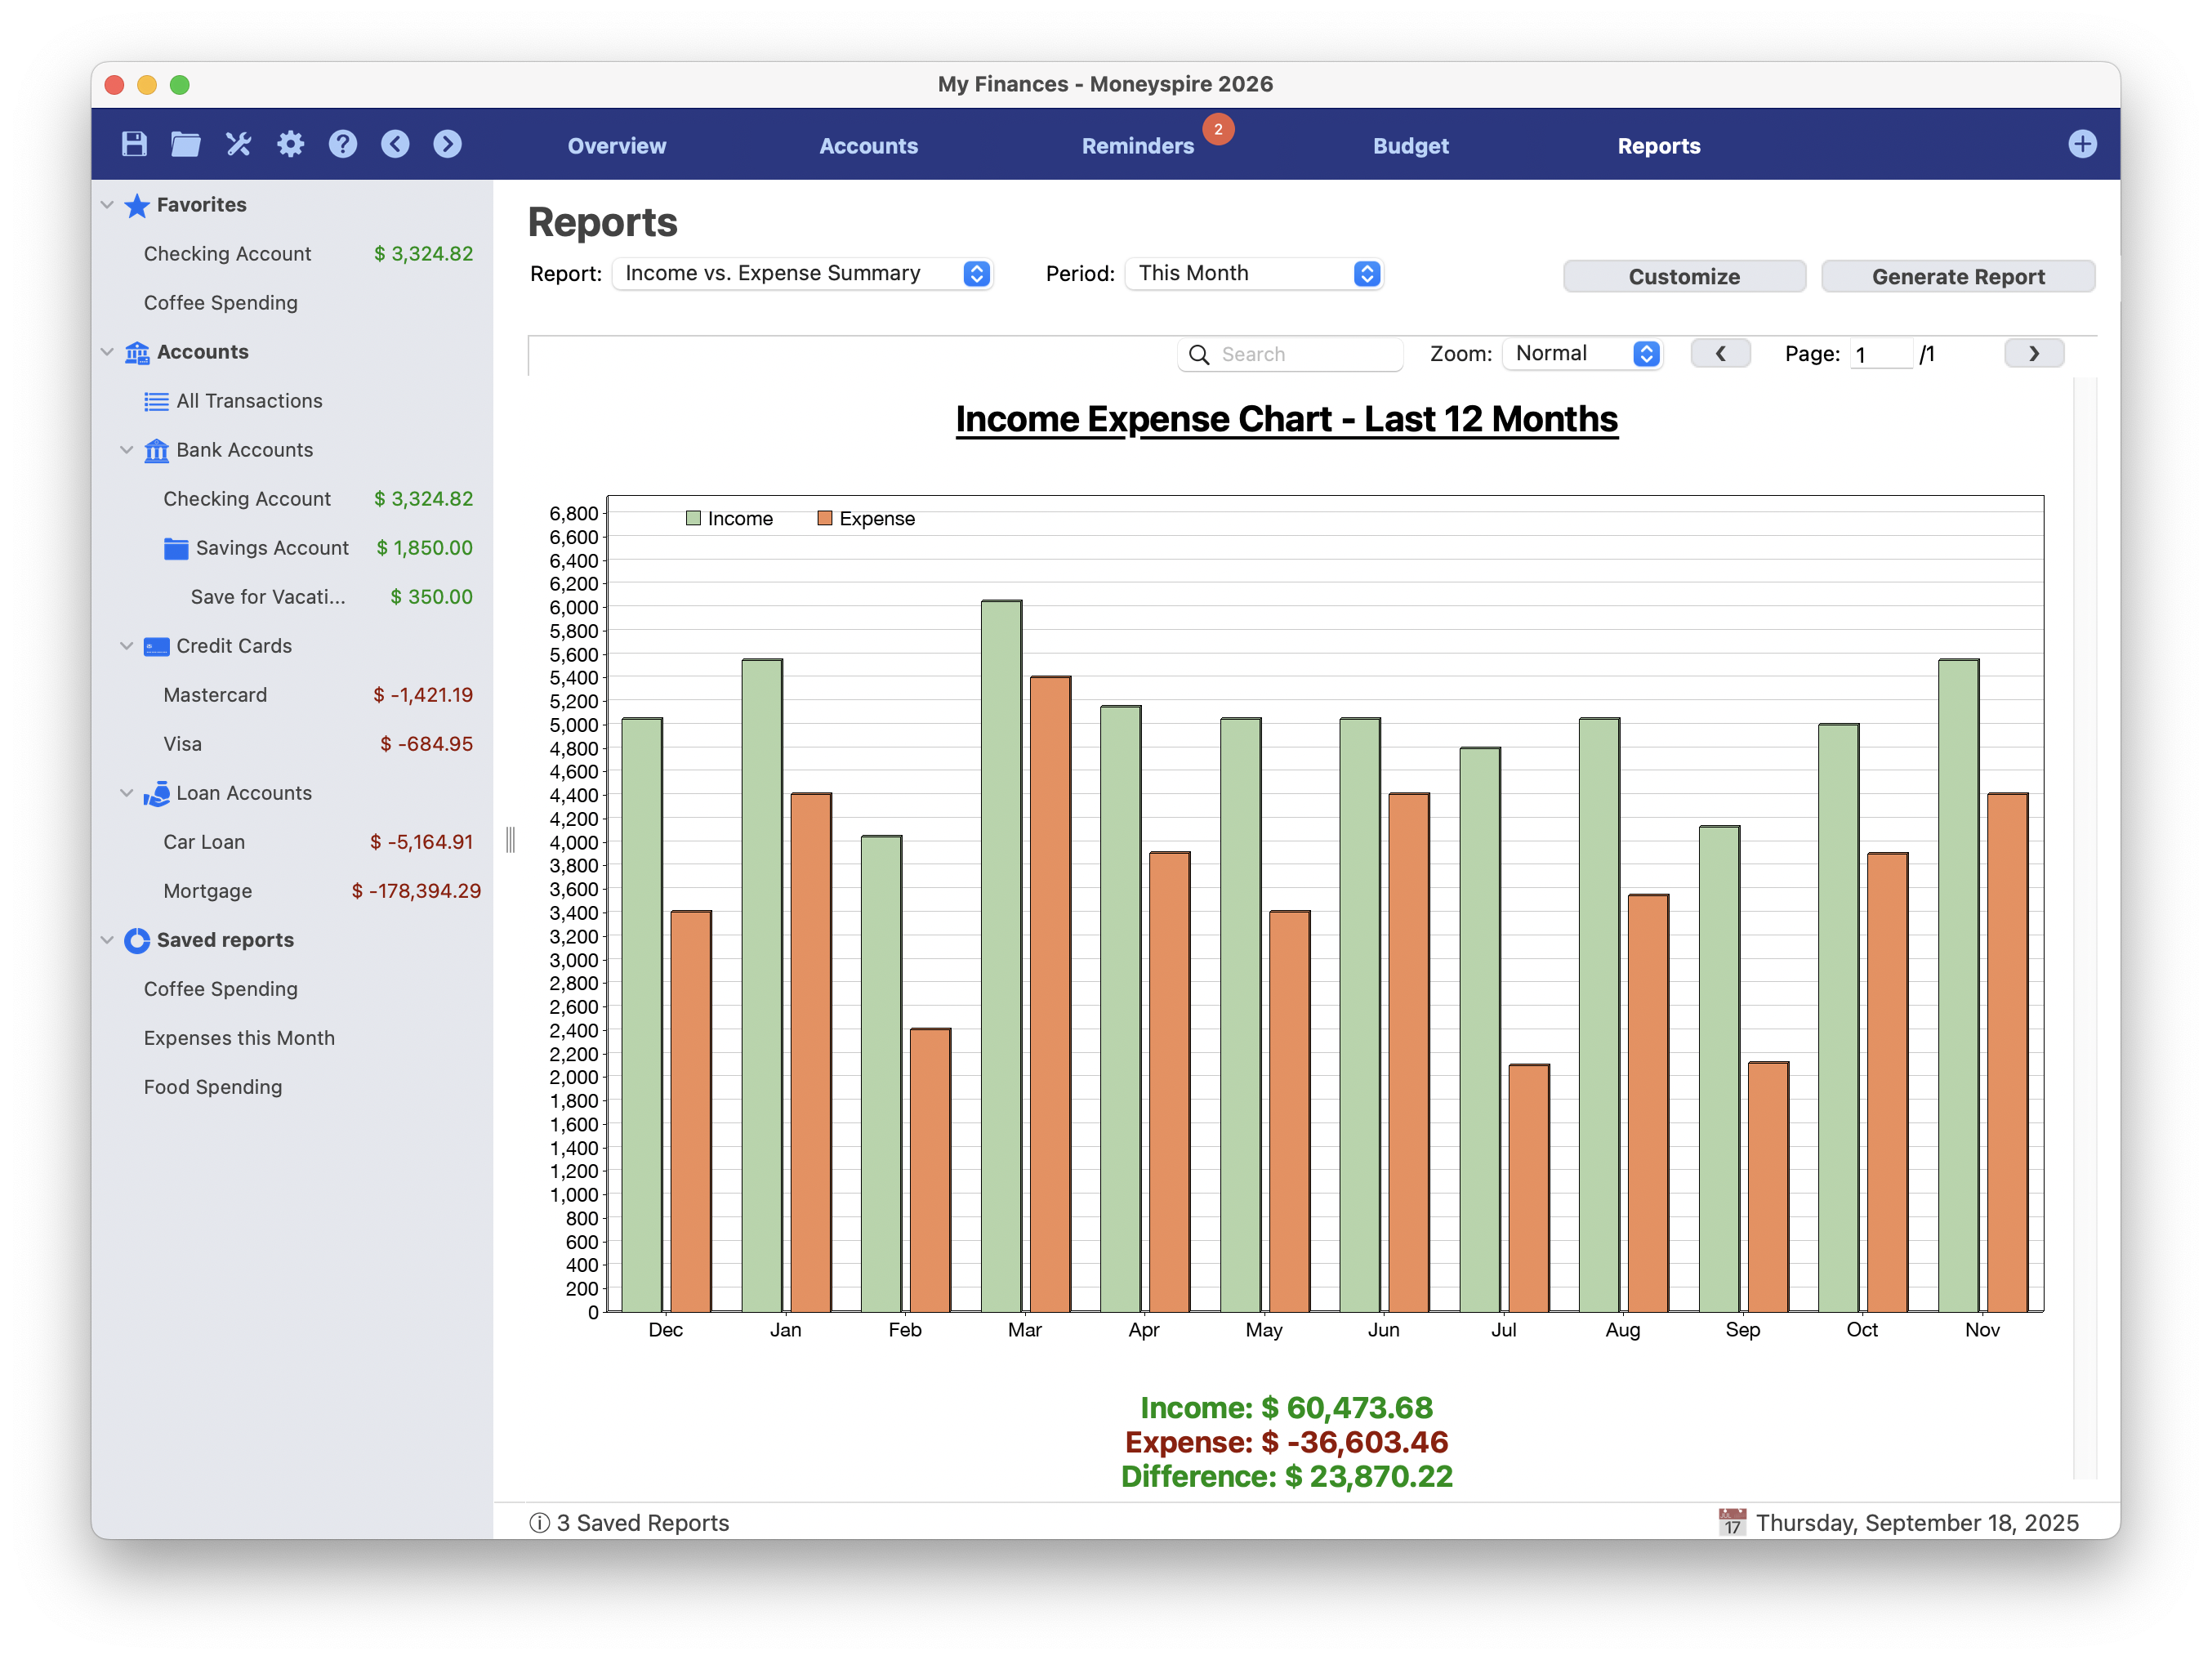The width and height of the screenshot is (2212, 1660).
Task: Click the plus icon to add new item
Action: tap(2083, 143)
